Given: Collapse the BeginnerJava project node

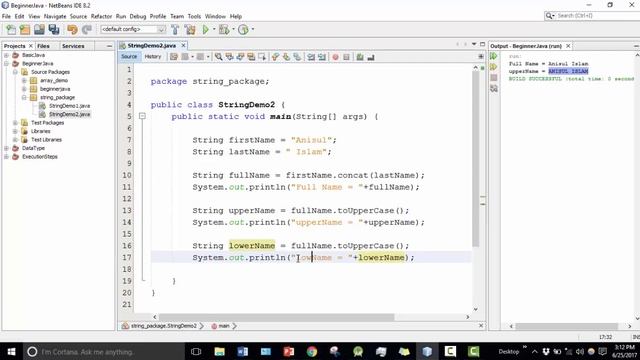Looking at the screenshot, I should [x=7, y=64].
